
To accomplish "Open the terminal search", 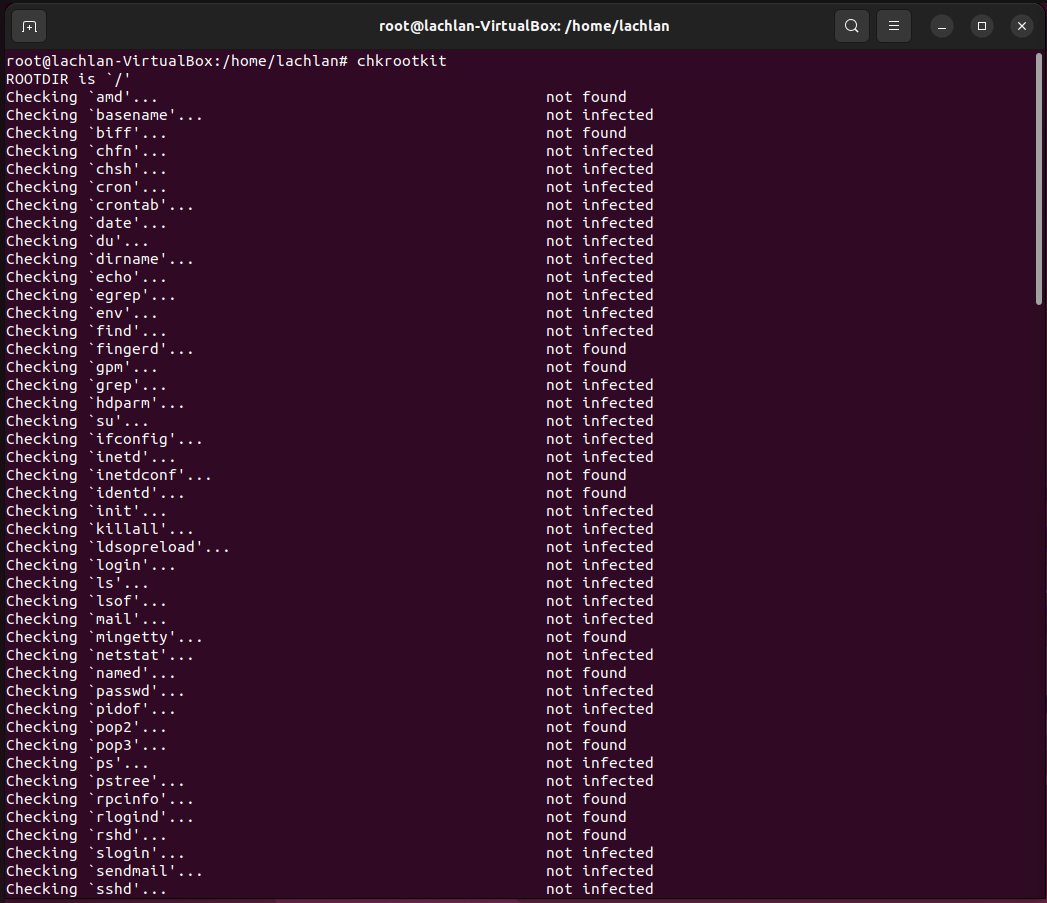I will (851, 26).
